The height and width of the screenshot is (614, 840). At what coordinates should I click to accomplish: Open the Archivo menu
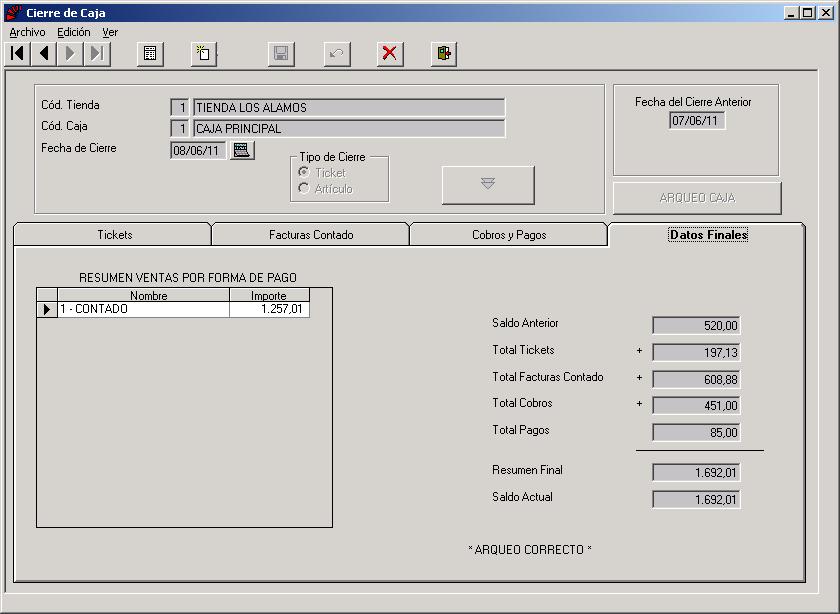click(x=27, y=32)
